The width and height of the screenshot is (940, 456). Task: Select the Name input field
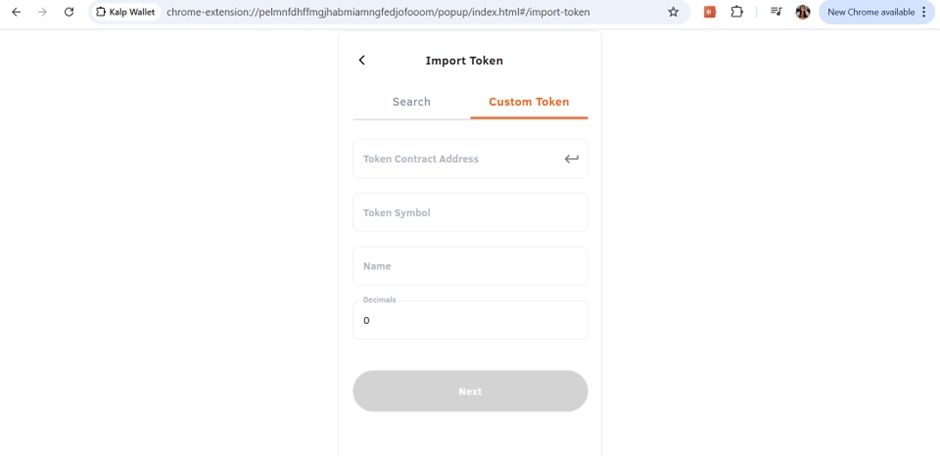click(470, 267)
